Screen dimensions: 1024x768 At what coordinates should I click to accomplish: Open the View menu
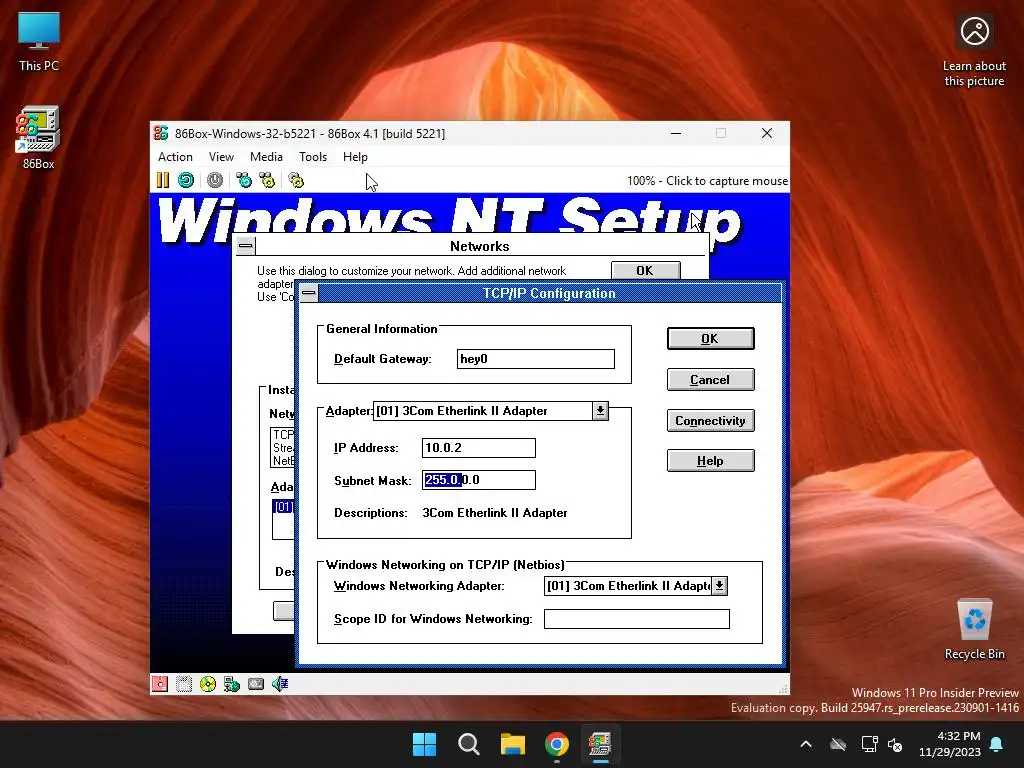click(221, 157)
